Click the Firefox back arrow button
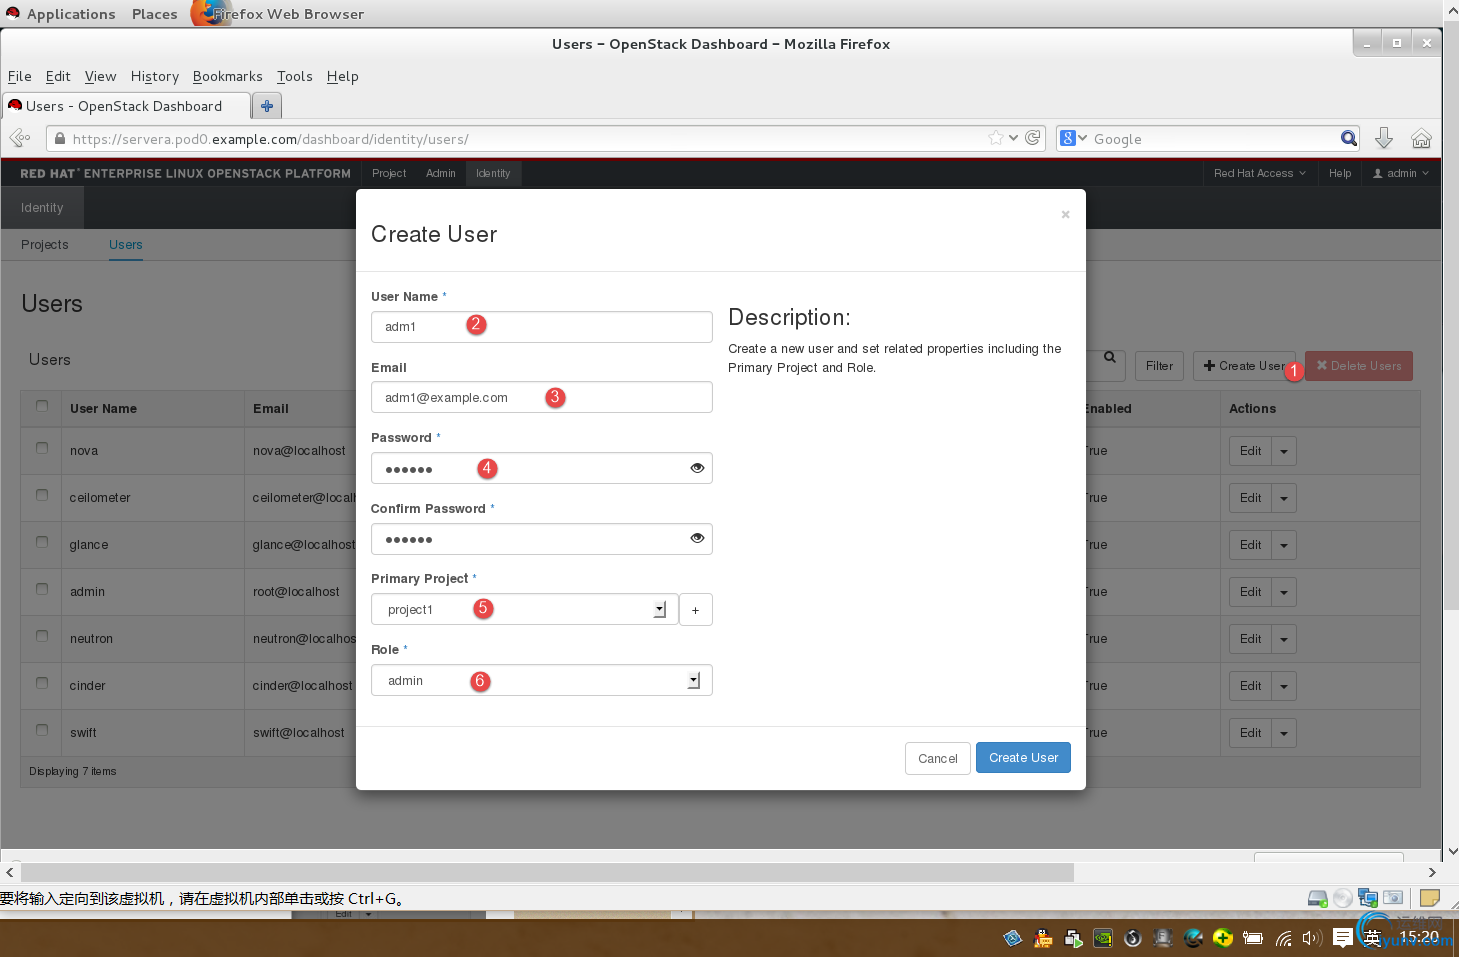The height and width of the screenshot is (957, 1459). coord(20,139)
